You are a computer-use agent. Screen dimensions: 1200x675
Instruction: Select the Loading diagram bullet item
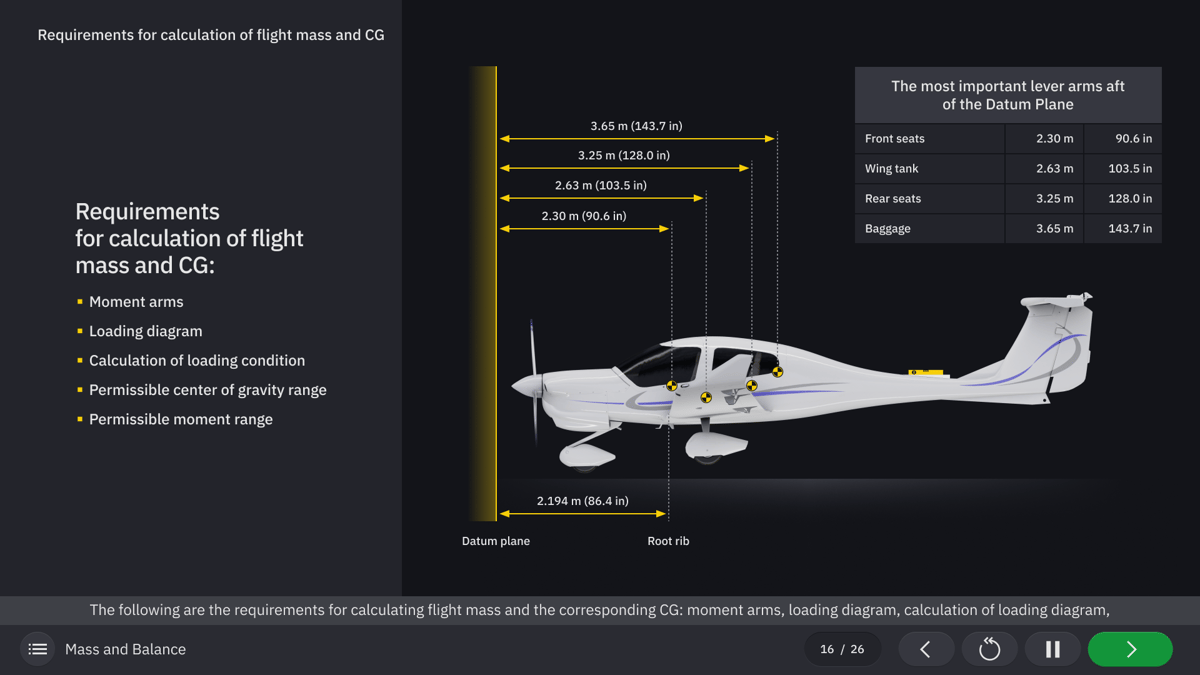pyautogui.click(x=144, y=330)
